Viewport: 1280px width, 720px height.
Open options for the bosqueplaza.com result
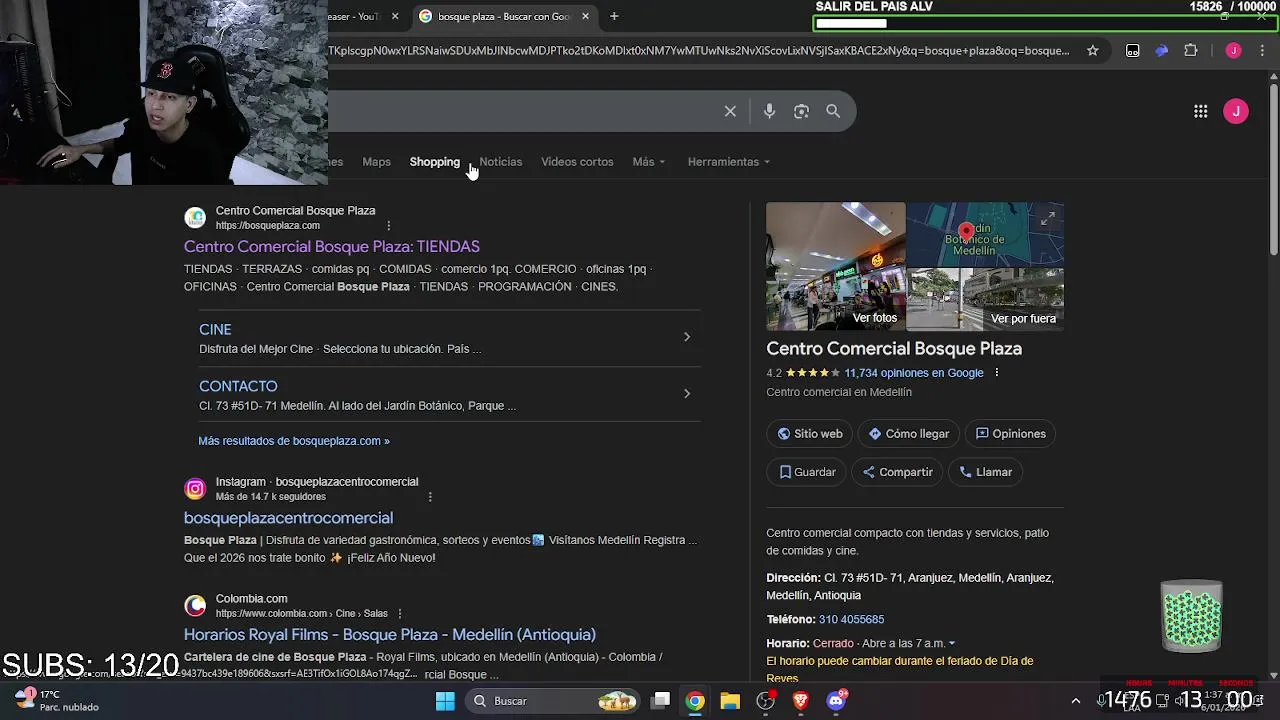[x=389, y=225]
